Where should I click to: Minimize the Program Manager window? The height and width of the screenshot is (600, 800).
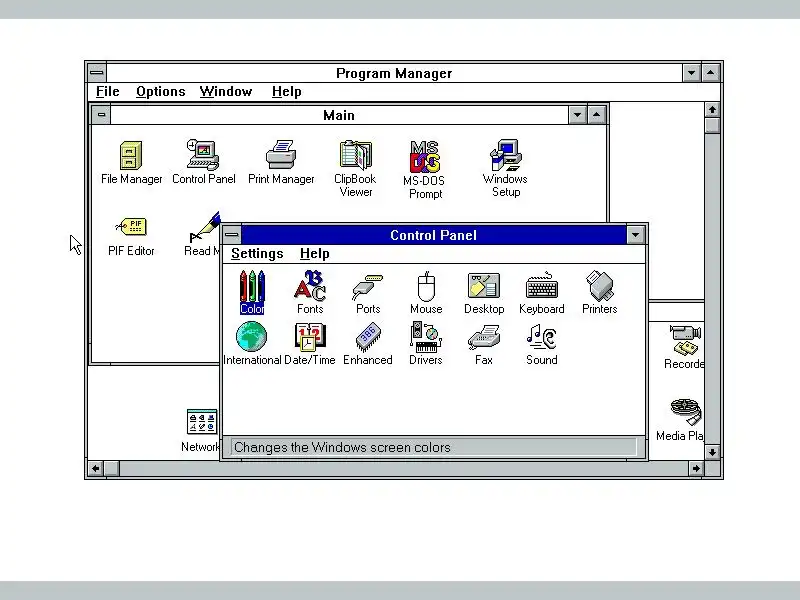click(x=691, y=73)
